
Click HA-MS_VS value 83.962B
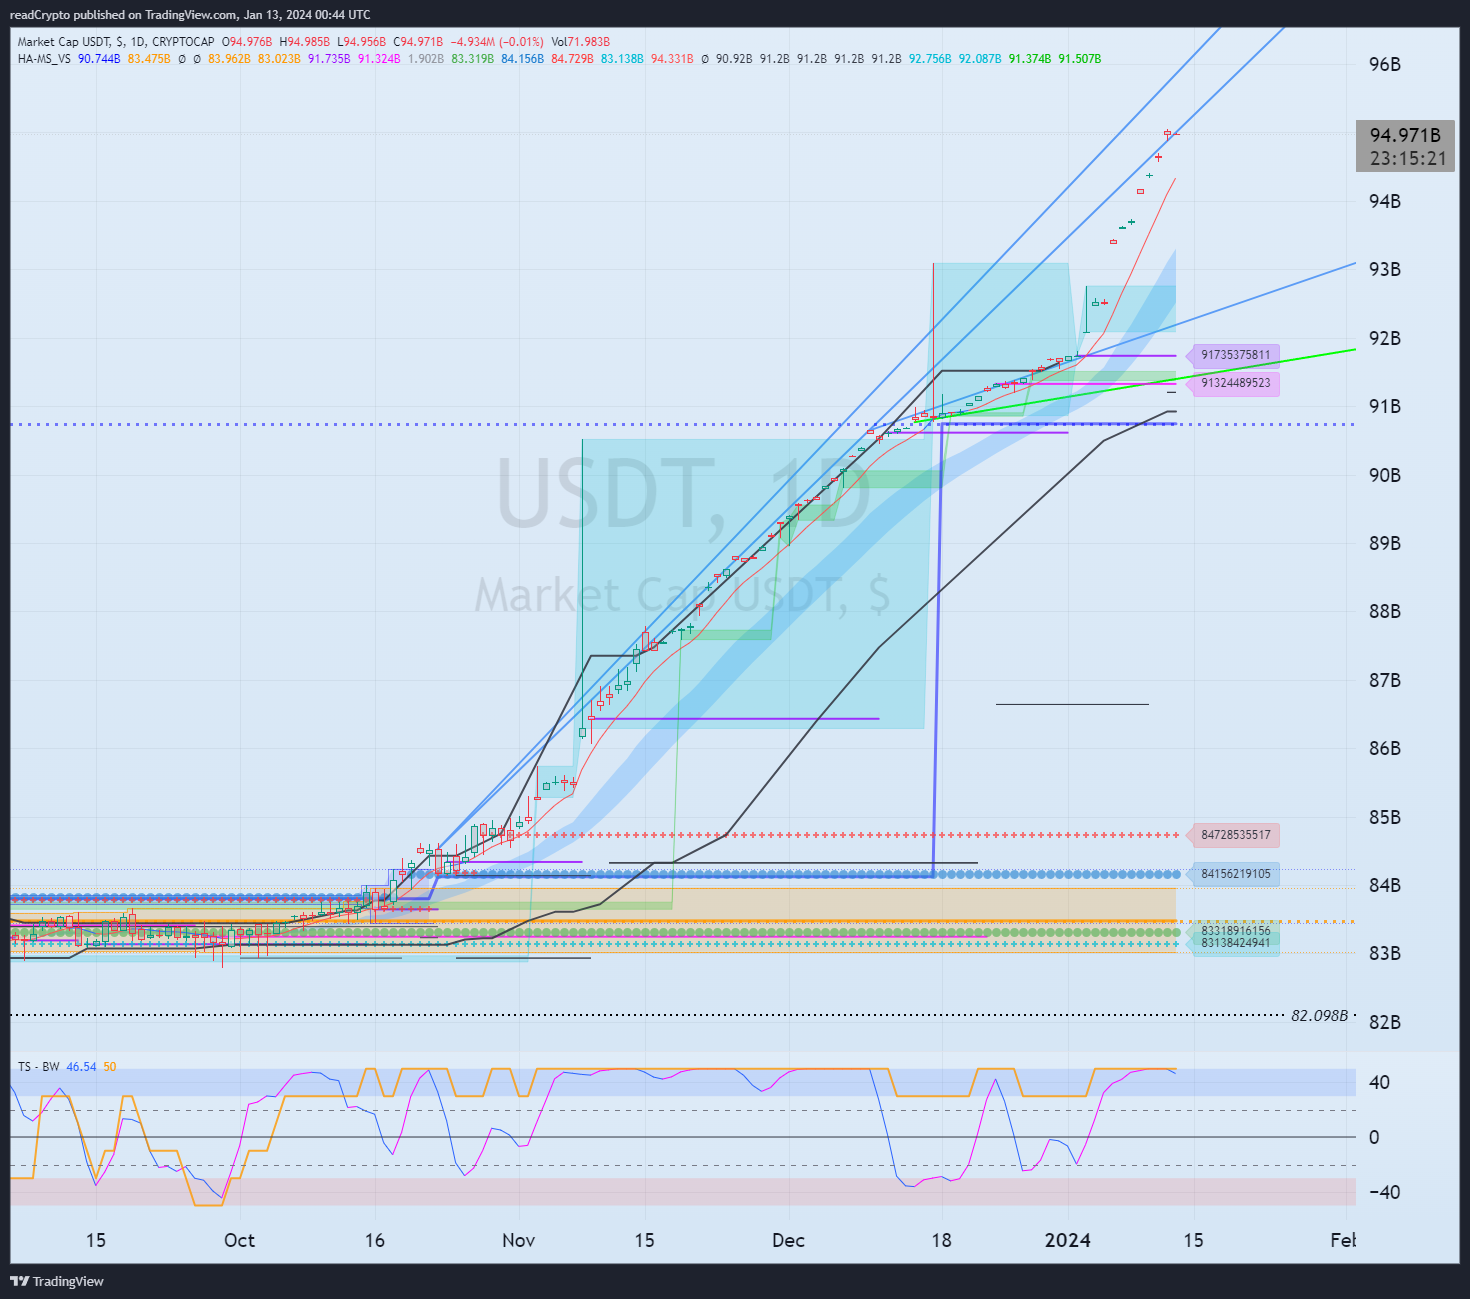pos(229,59)
